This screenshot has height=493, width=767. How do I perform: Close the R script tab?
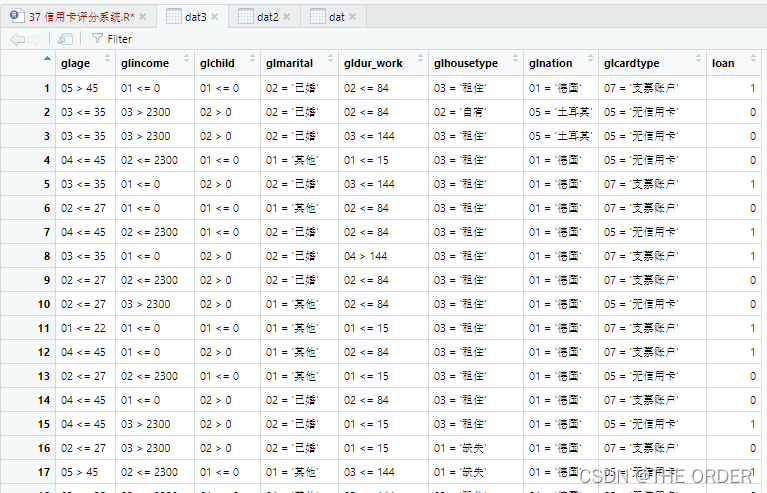pyautogui.click(x=142, y=17)
